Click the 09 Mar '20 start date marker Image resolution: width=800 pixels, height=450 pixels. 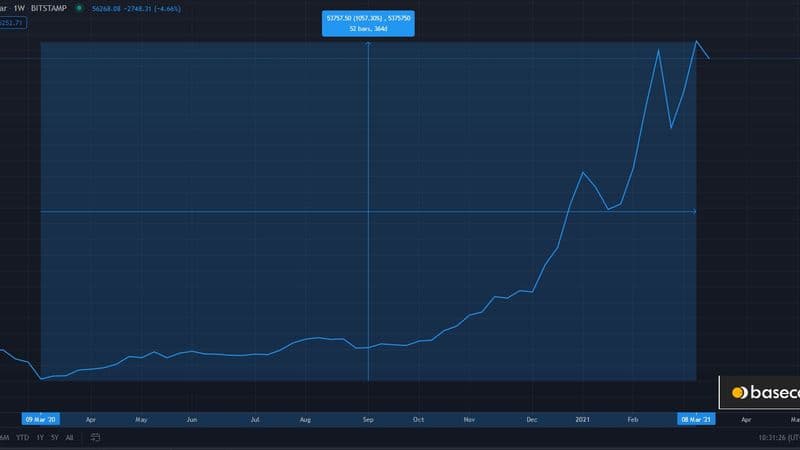(40, 419)
